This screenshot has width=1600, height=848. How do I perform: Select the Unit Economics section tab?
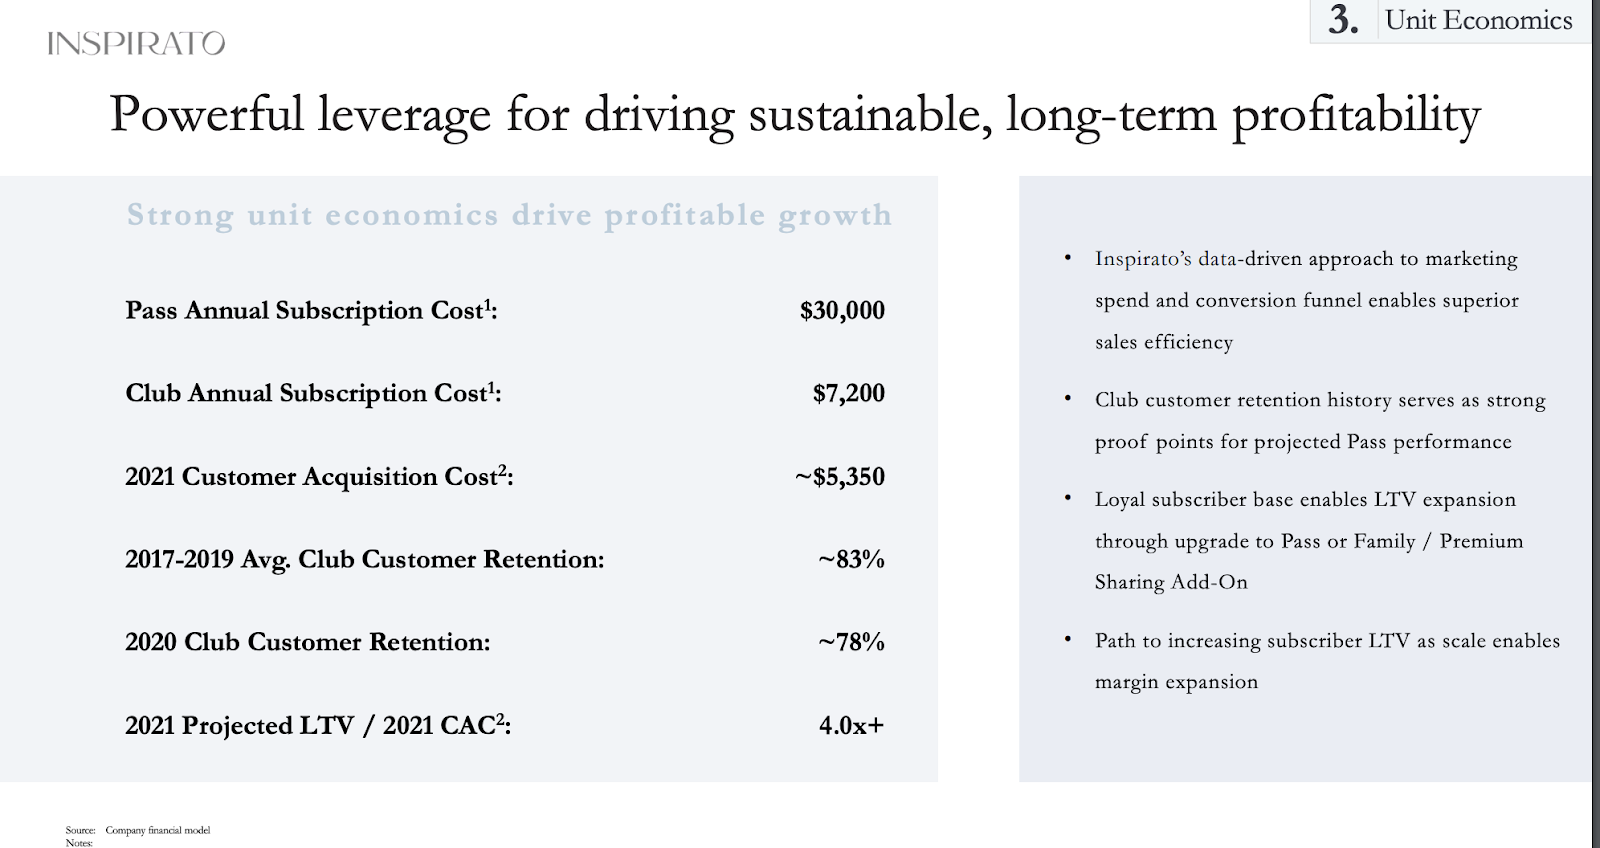1478,20
